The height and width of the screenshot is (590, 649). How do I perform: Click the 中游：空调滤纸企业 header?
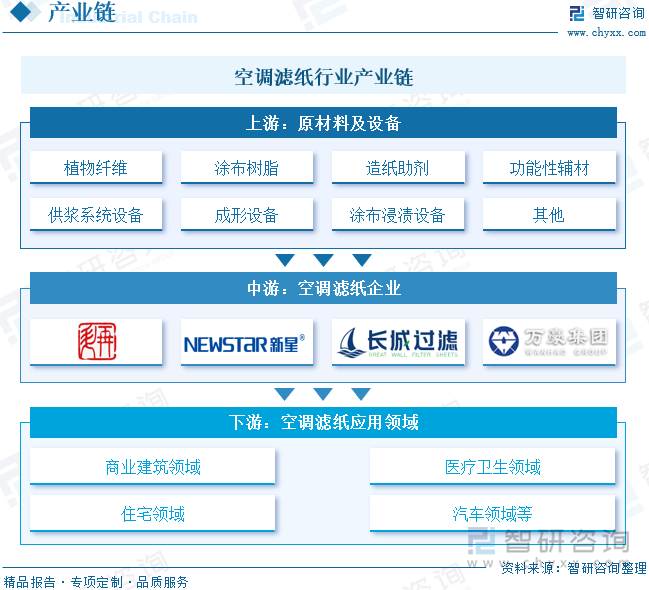323,288
